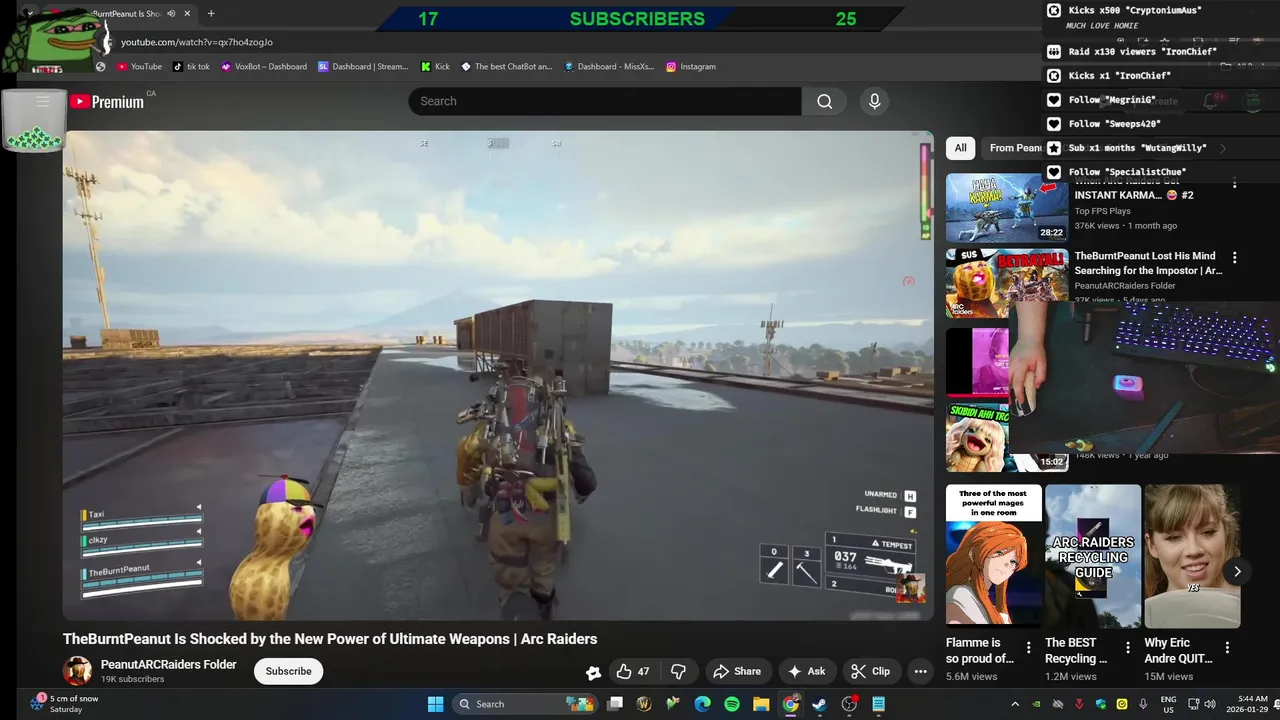
Task: Open Spotify from taskbar
Action: (x=732, y=704)
